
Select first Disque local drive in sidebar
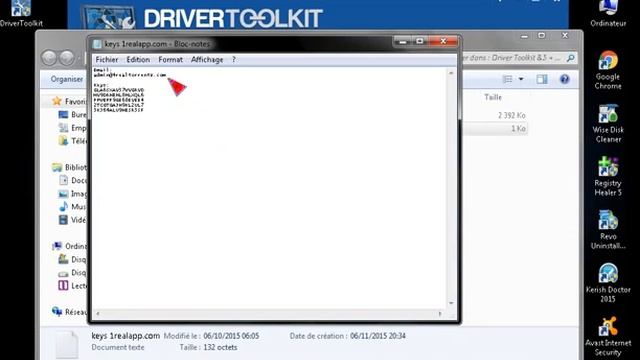(x=72, y=259)
